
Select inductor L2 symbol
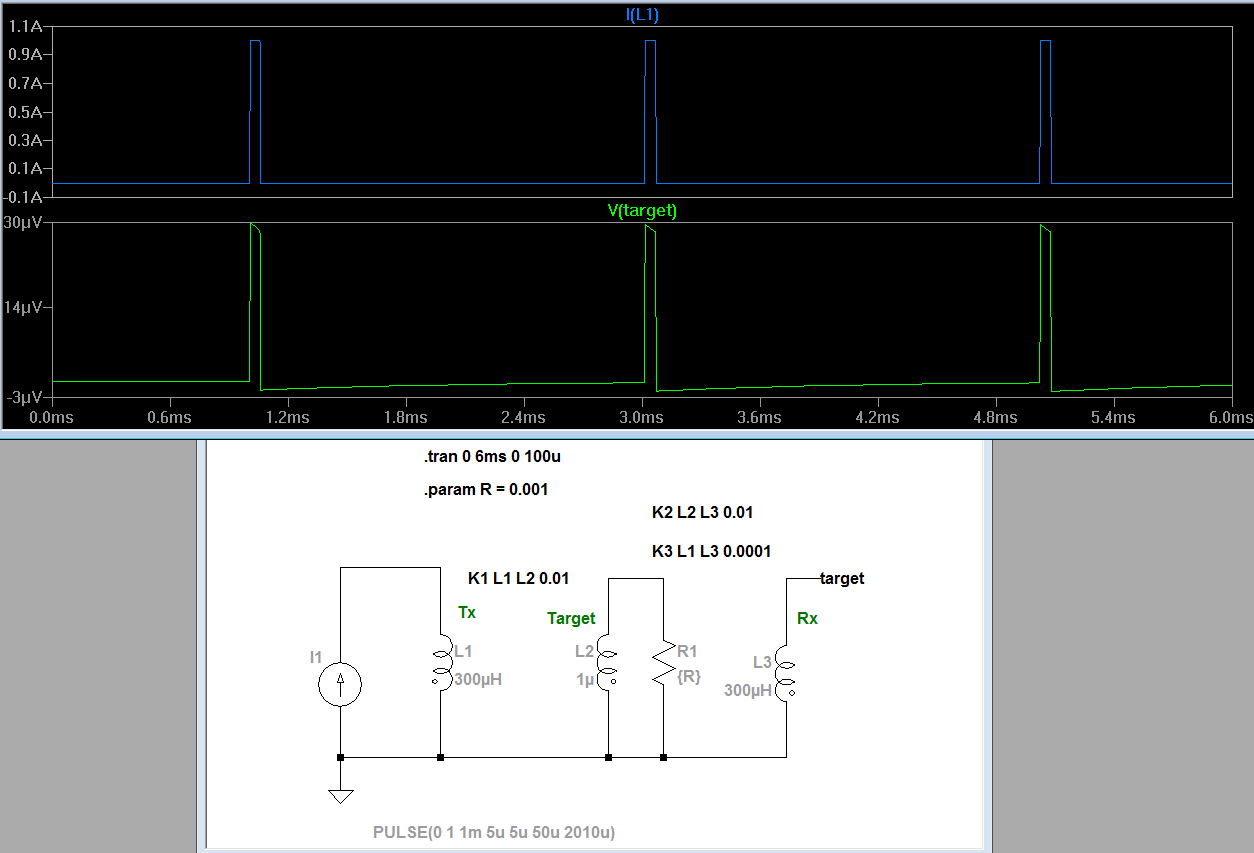pos(608,663)
